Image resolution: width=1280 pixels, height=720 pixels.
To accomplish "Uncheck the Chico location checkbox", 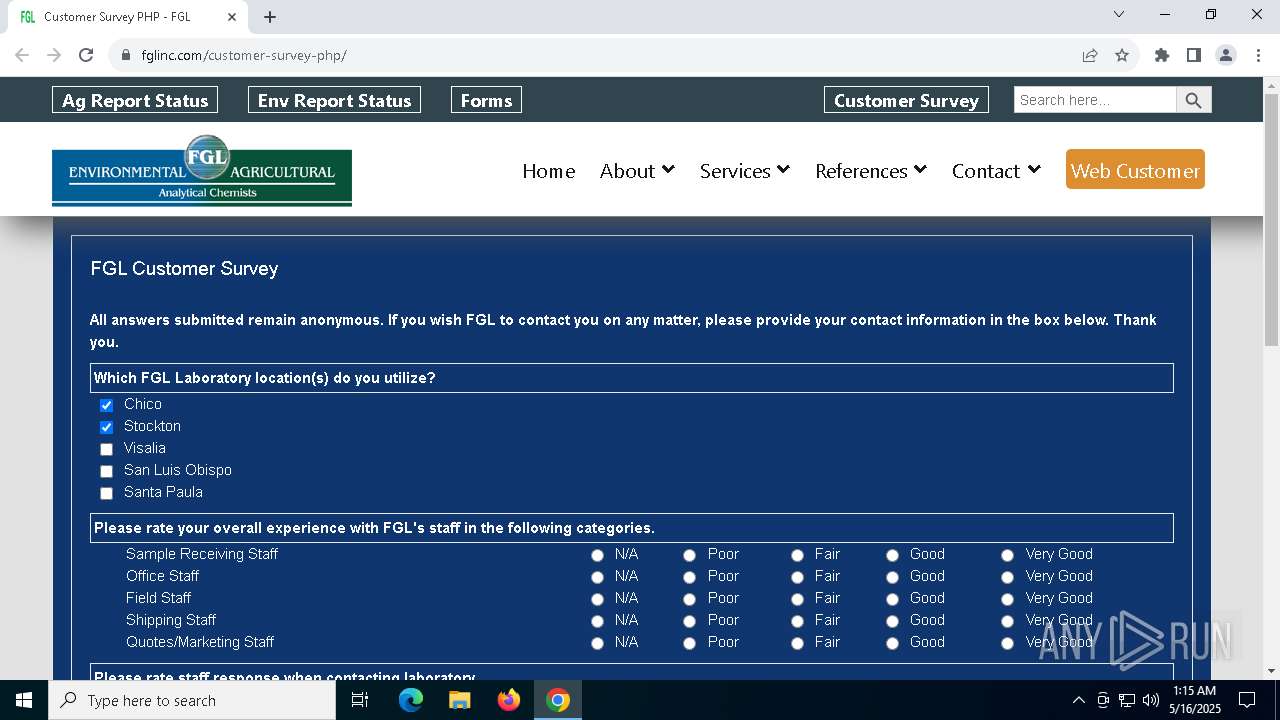I will [x=106, y=405].
